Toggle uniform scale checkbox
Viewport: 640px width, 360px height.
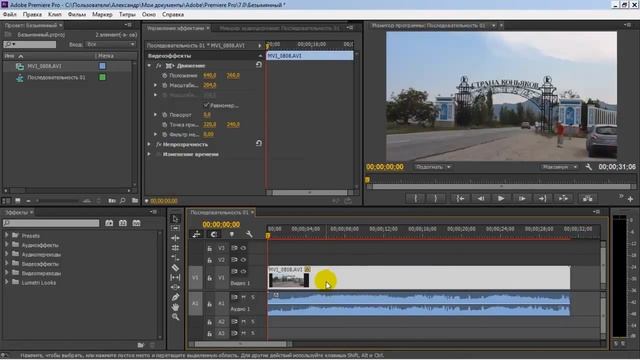(x=206, y=105)
